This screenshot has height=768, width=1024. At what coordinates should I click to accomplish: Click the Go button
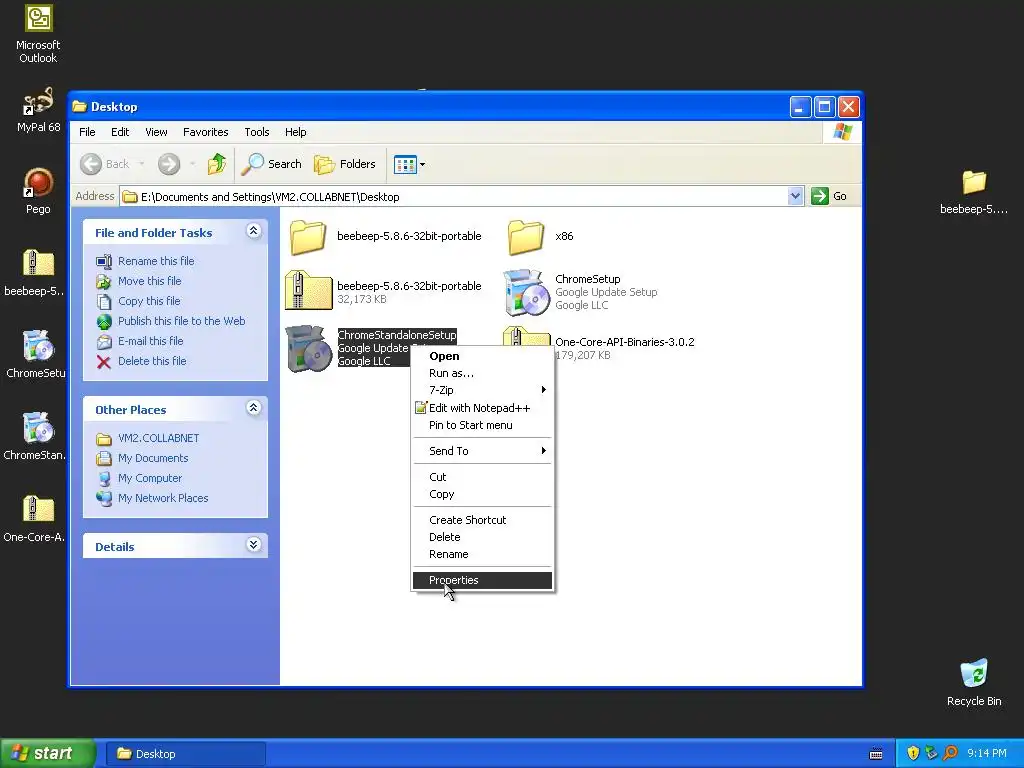coord(829,196)
